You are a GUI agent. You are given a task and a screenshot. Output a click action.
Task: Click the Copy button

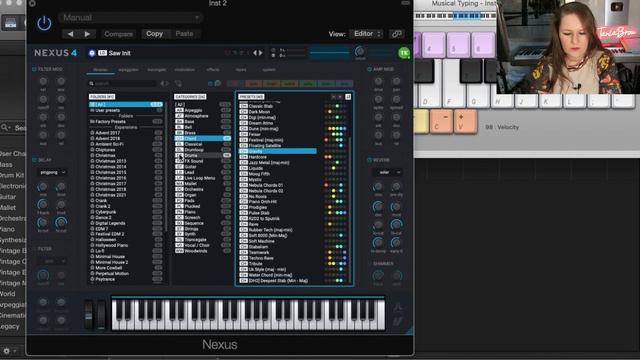[x=154, y=34]
